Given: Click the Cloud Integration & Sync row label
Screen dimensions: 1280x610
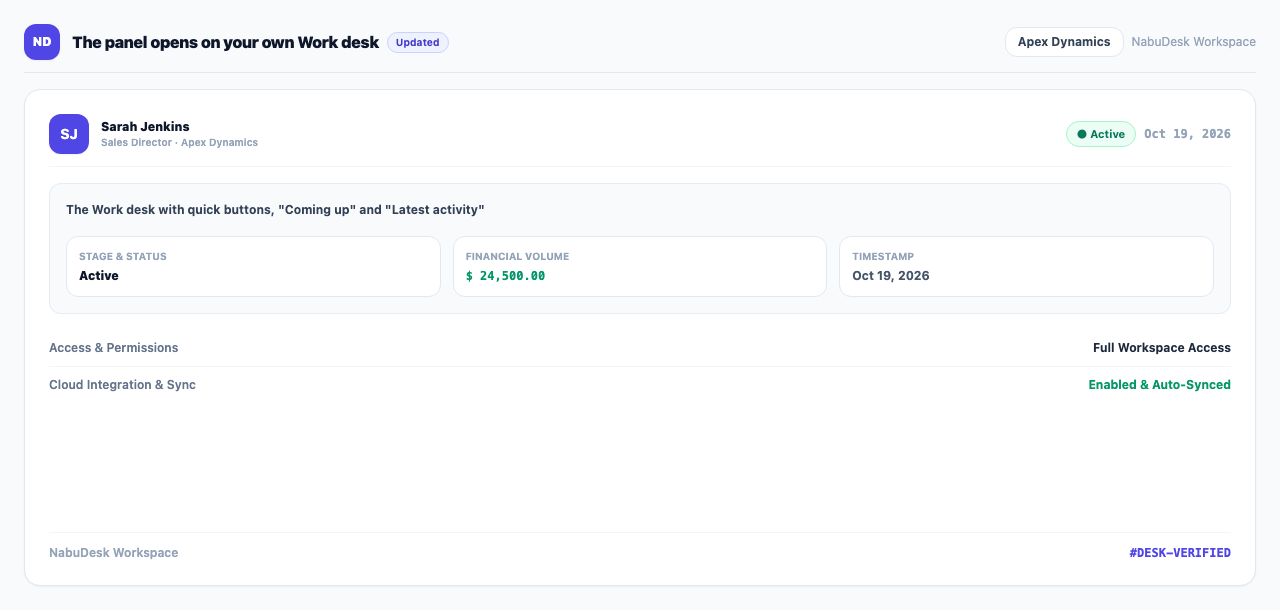Looking at the screenshot, I should (122, 385).
